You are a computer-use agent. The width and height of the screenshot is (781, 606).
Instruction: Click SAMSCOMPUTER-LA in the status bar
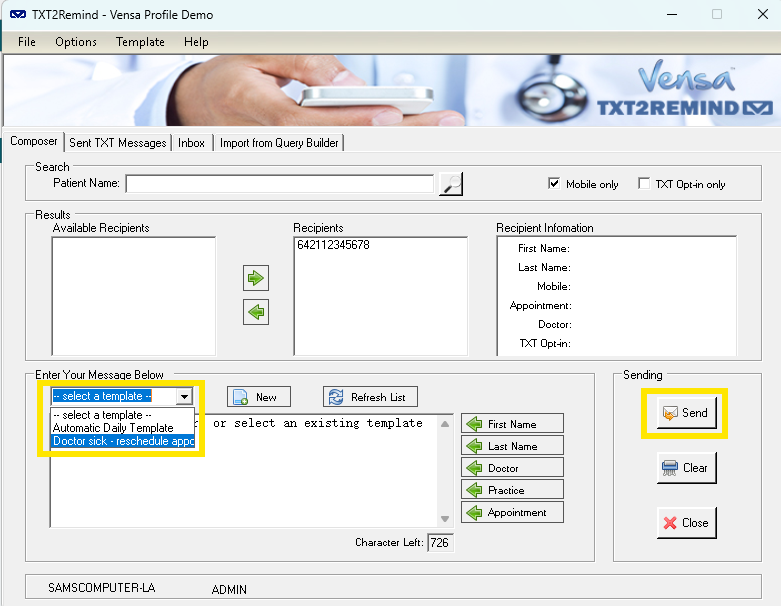click(x=102, y=588)
